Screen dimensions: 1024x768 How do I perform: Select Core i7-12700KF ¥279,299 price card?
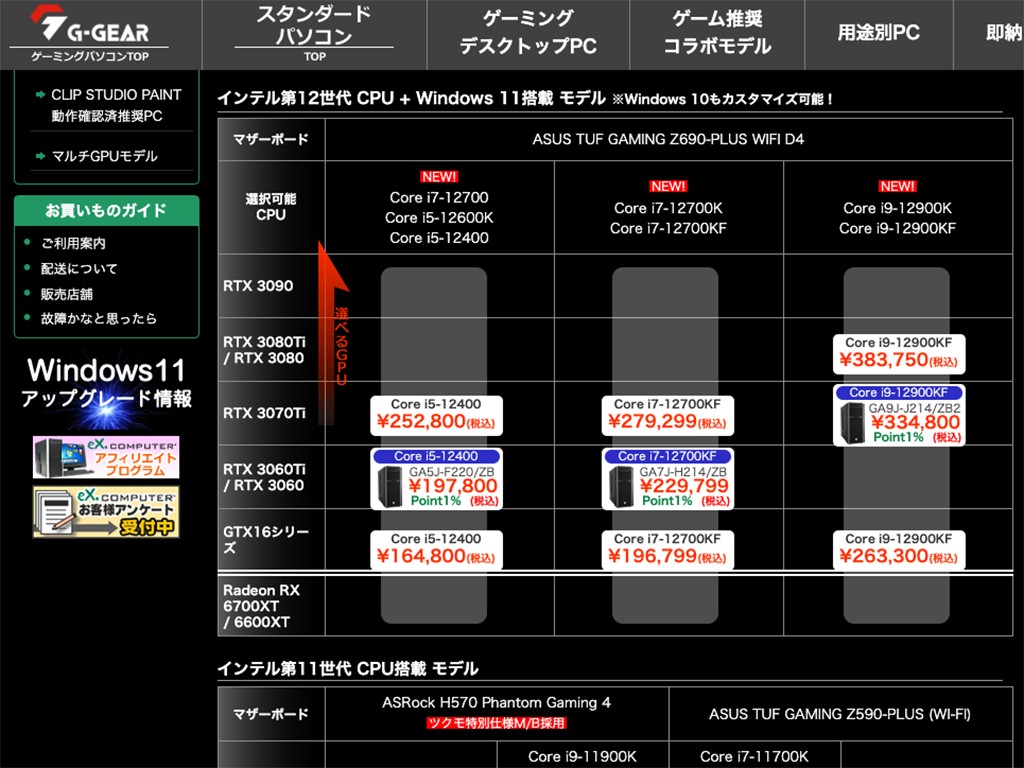point(667,415)
